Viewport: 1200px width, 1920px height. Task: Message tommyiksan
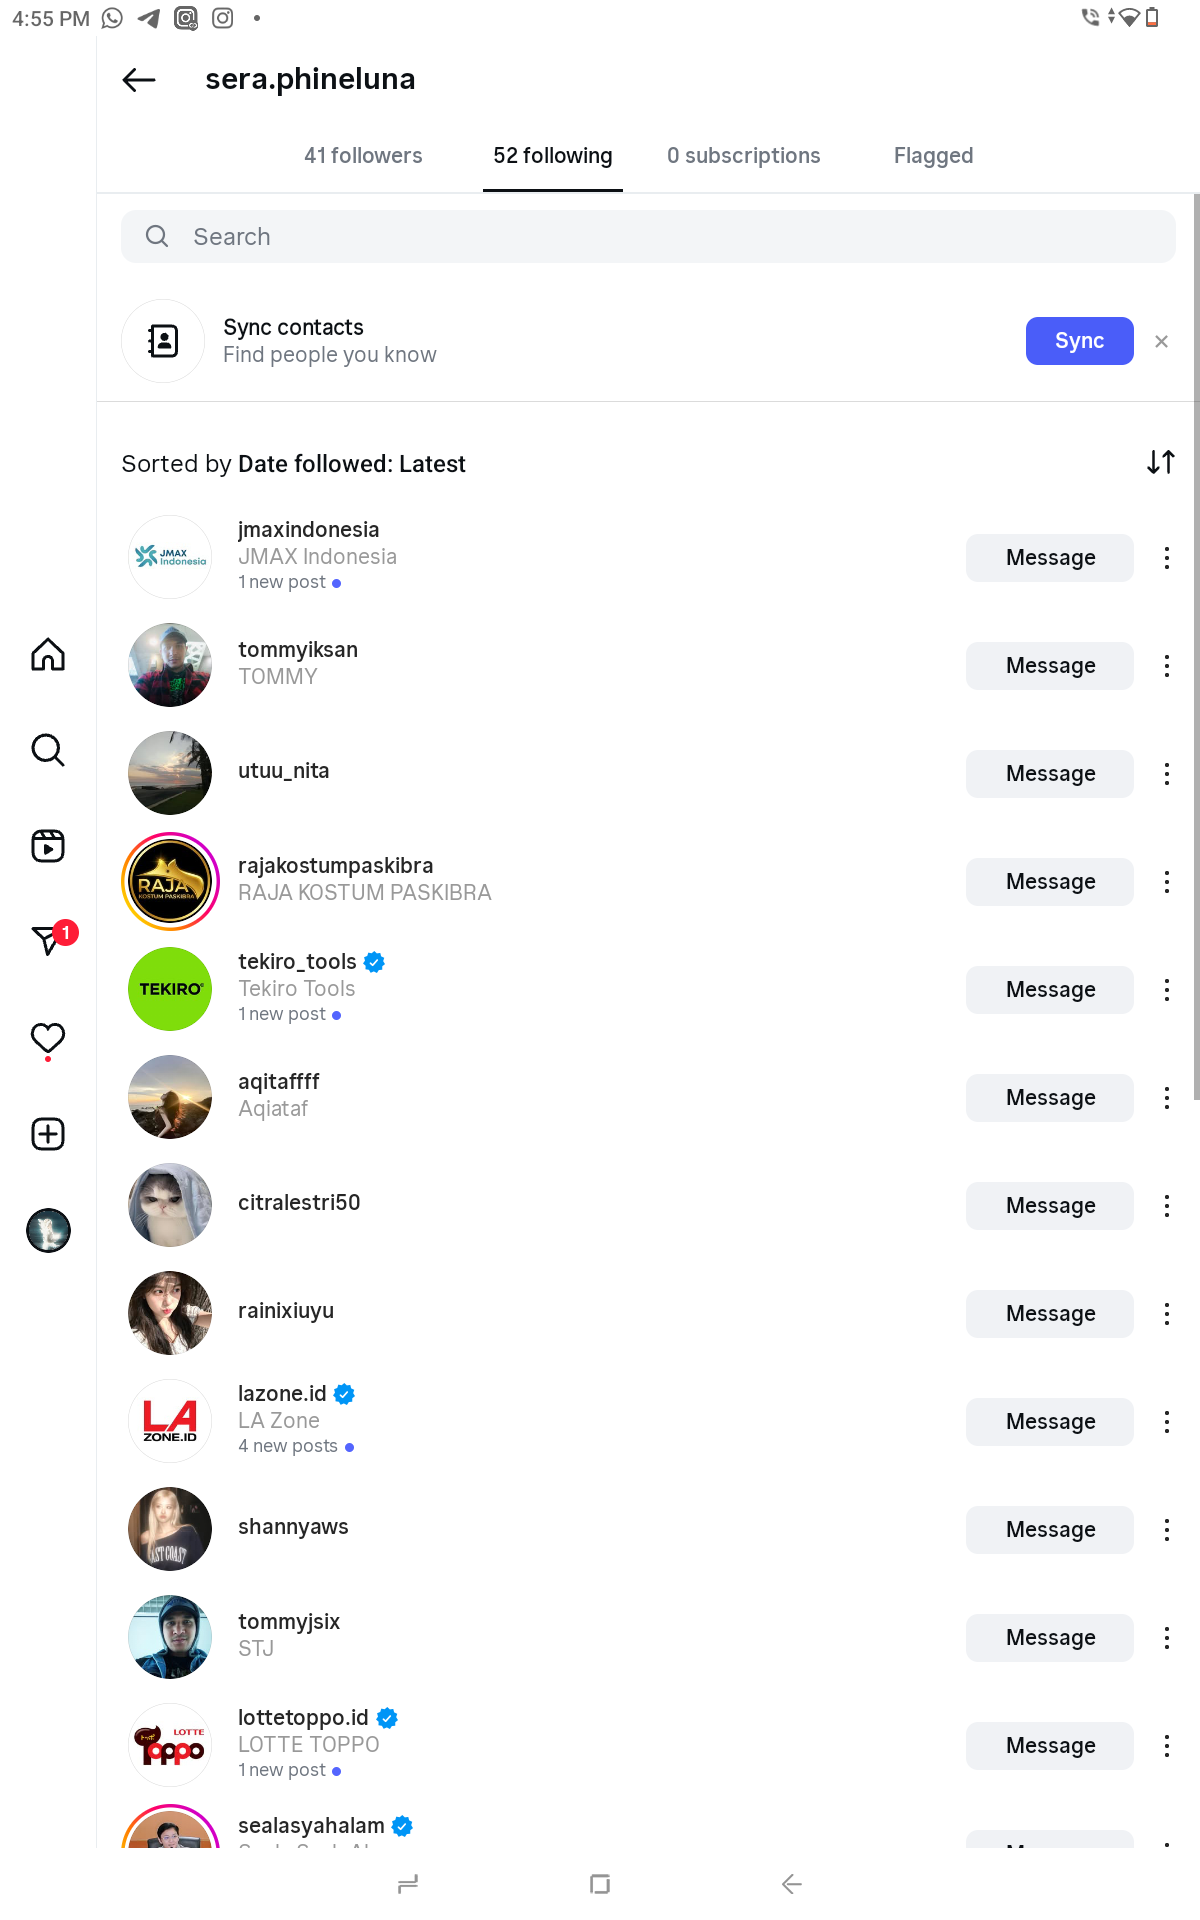click(x=1049, y=666)
